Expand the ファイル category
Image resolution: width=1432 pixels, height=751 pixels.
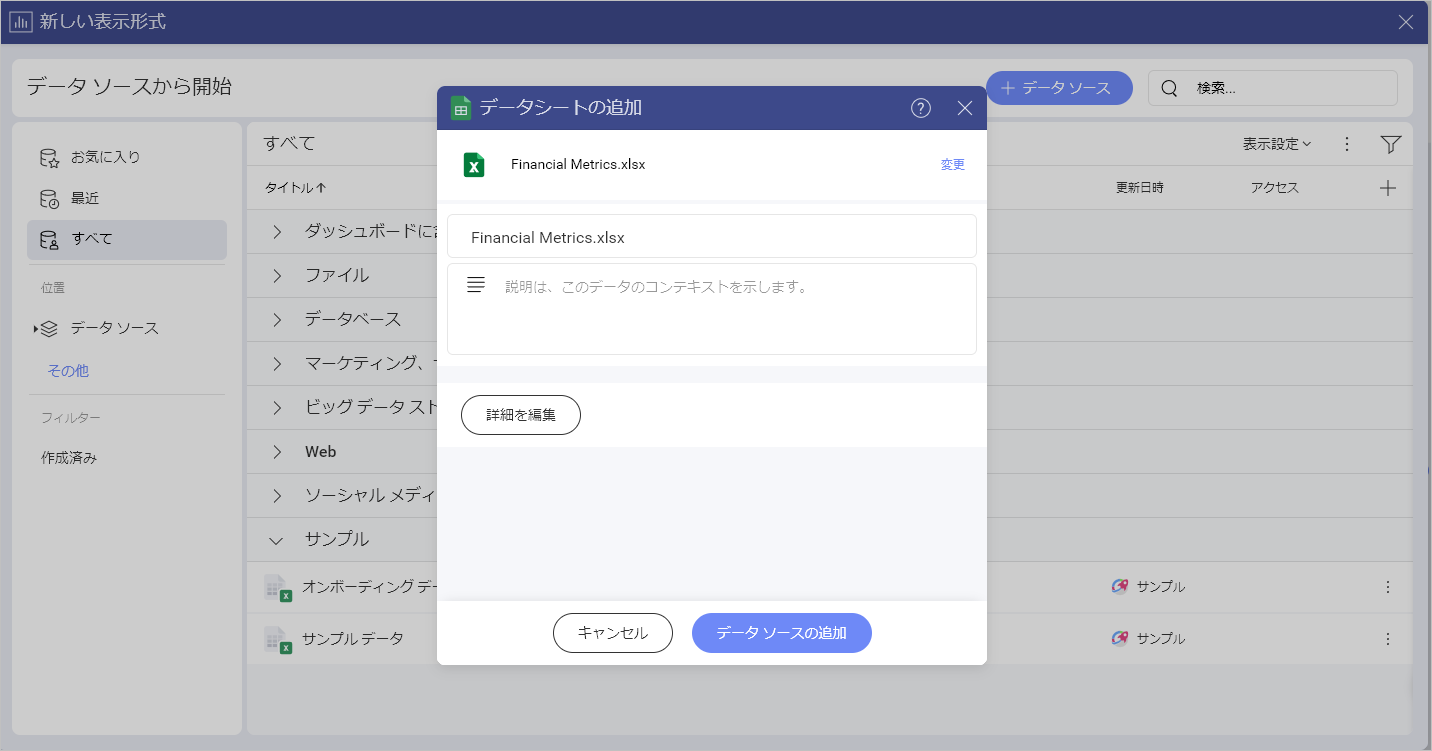[x=278, y=276]
